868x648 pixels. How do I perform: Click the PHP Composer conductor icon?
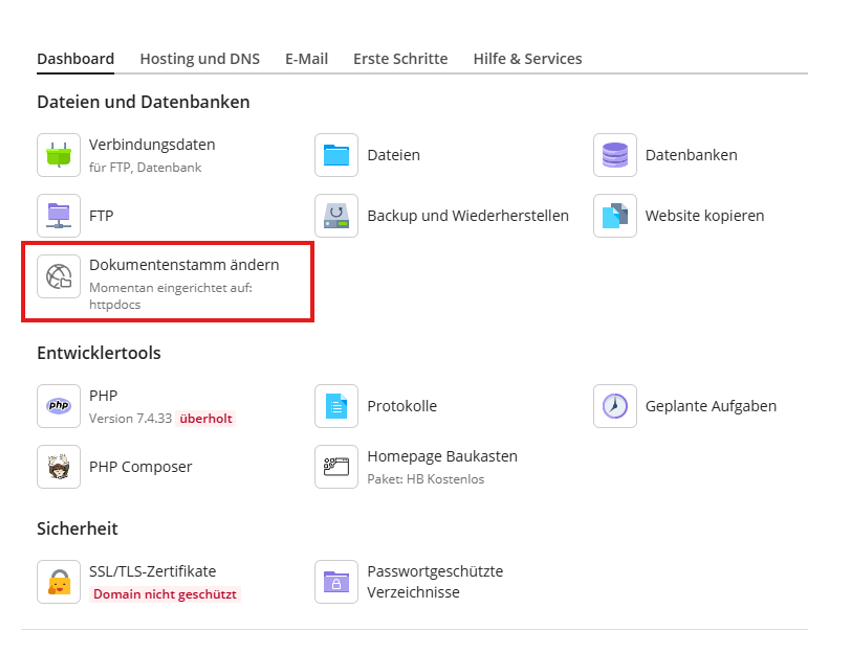click(x=59, y=467)
